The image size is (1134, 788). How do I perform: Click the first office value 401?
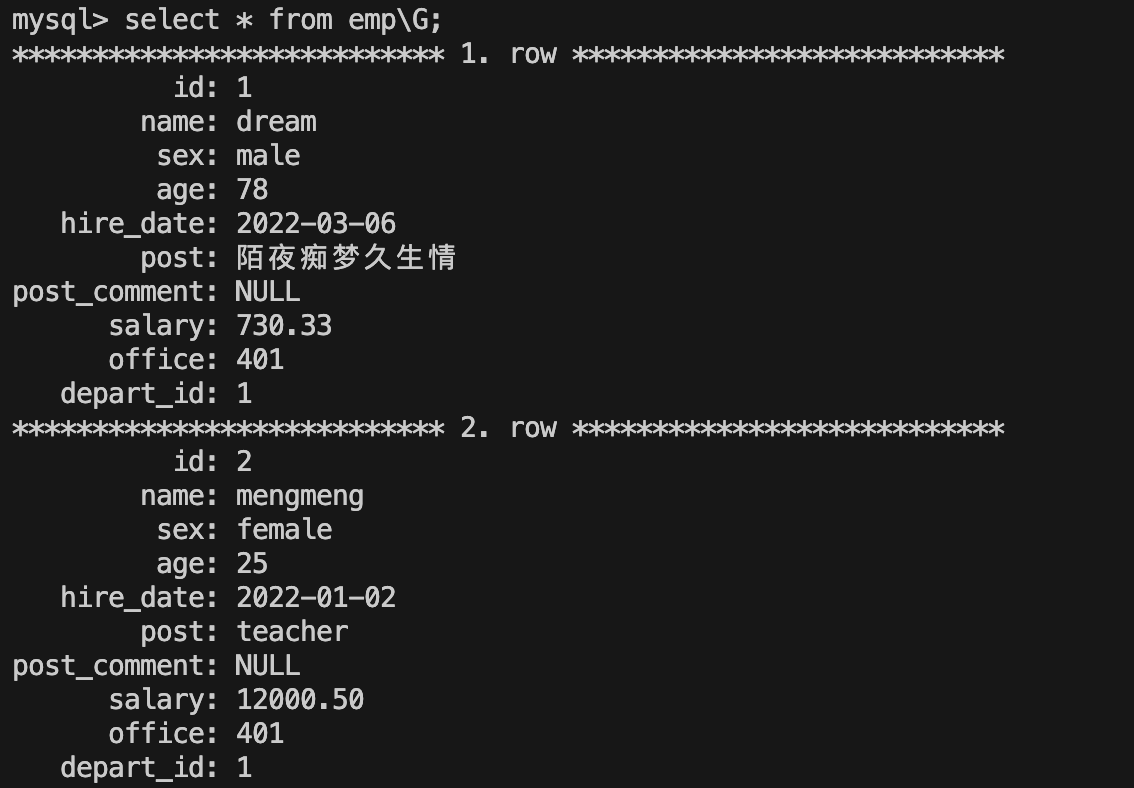[260, 359]
